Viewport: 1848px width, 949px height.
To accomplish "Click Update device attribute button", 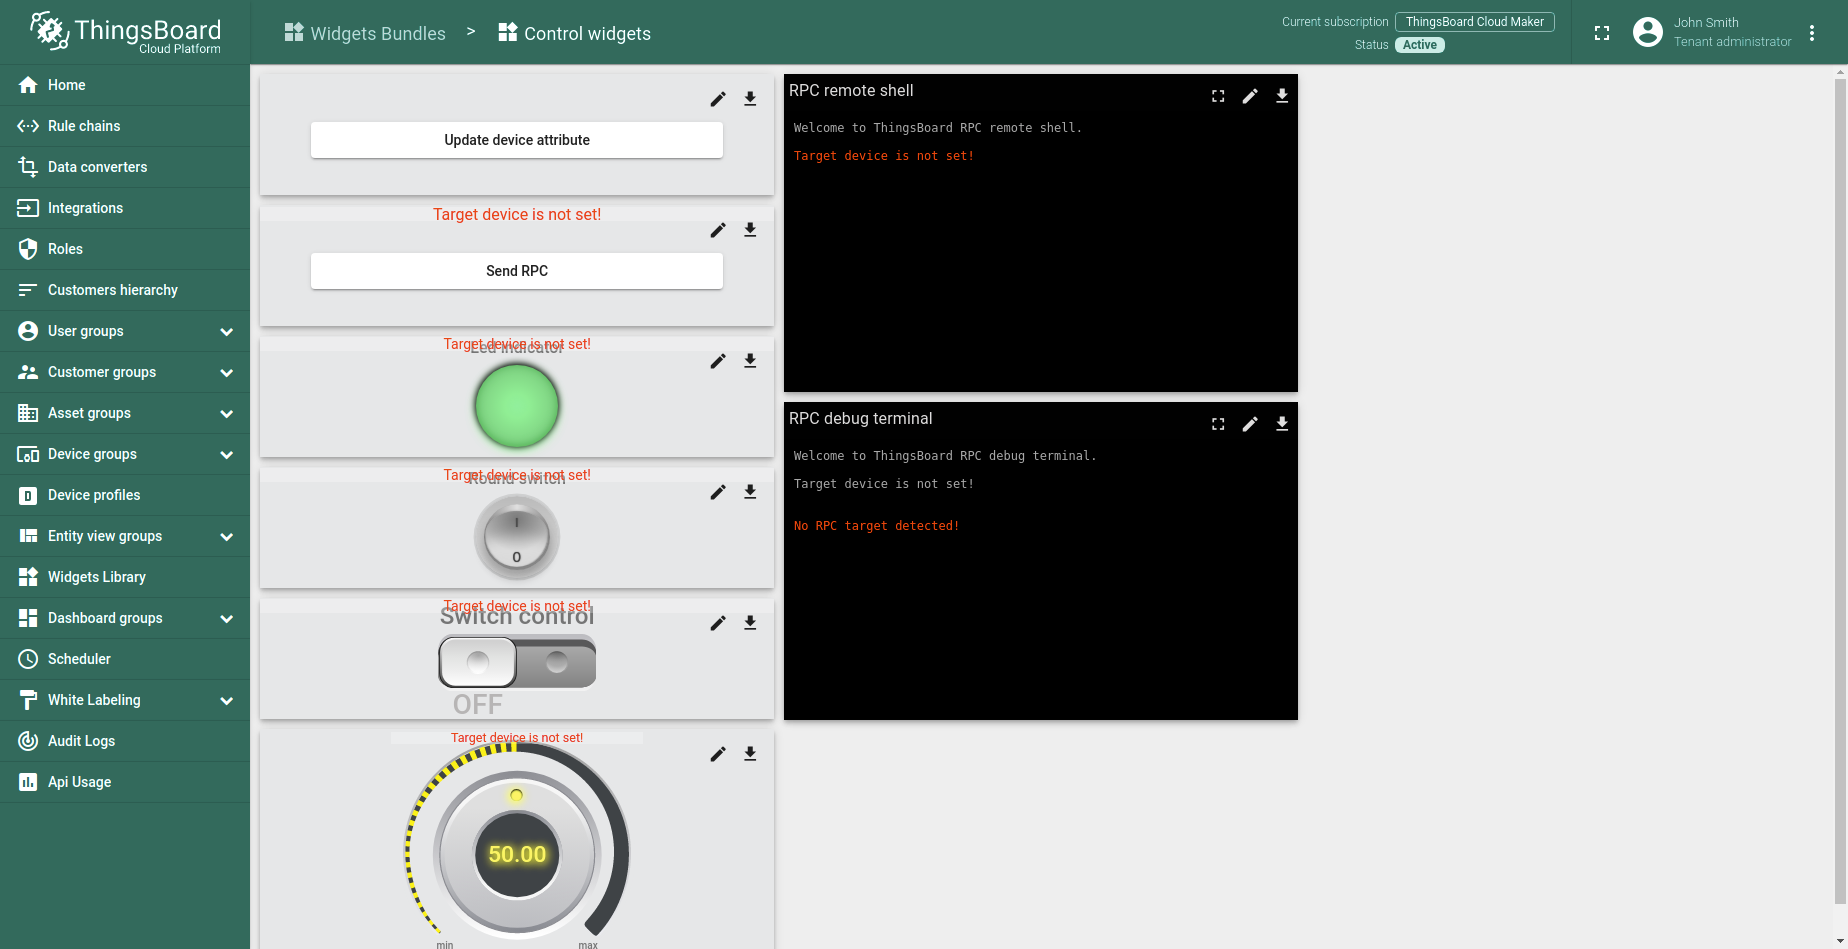I will (517, 140).
